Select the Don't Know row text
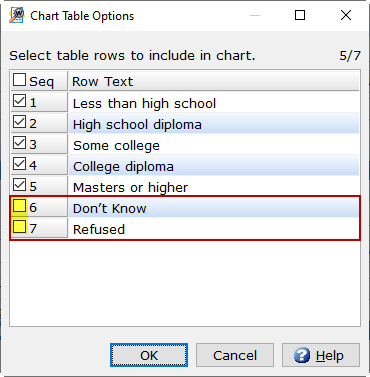This screenshot has height=377, width=370. pyautogui.click(x=110, y=209)
